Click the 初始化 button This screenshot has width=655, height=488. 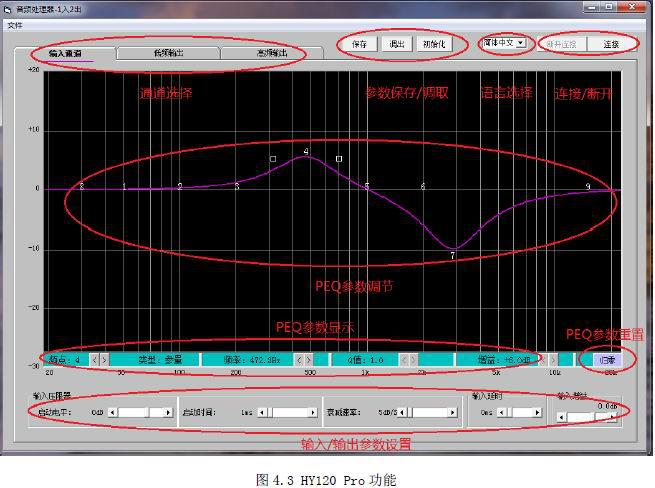(x=435, y=44)
